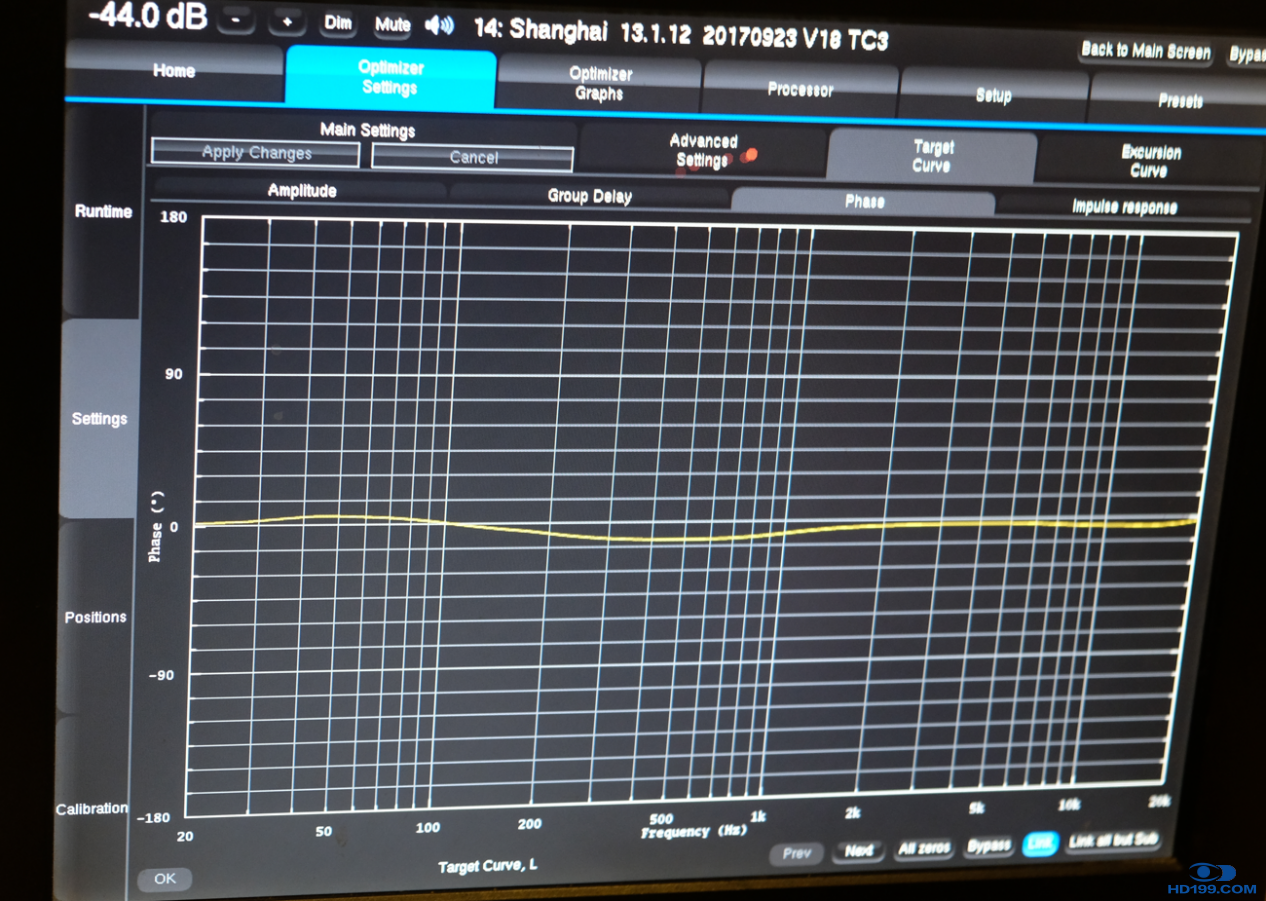The image size is (1266, 901).
Task: Enable Bypass for the target curve
Action: point(988,846)
